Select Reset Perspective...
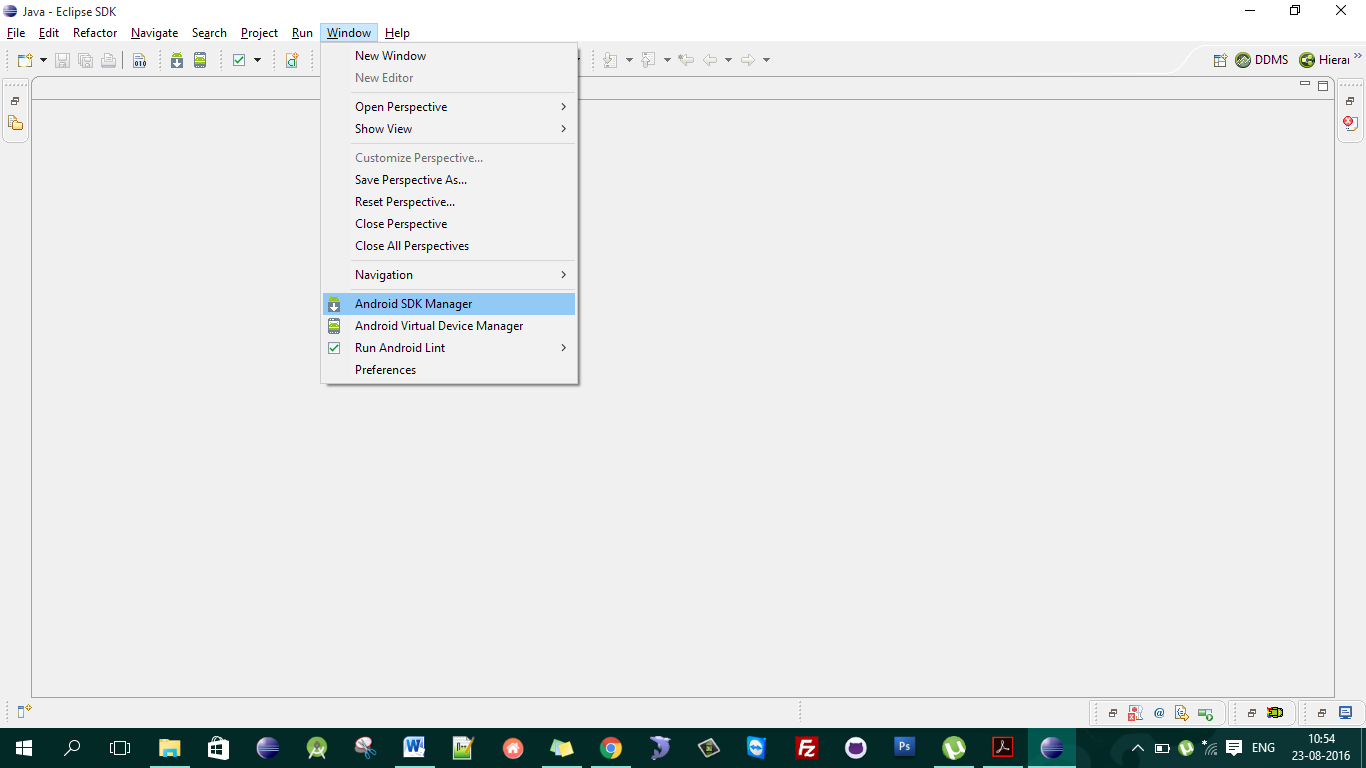 point(449,202)
